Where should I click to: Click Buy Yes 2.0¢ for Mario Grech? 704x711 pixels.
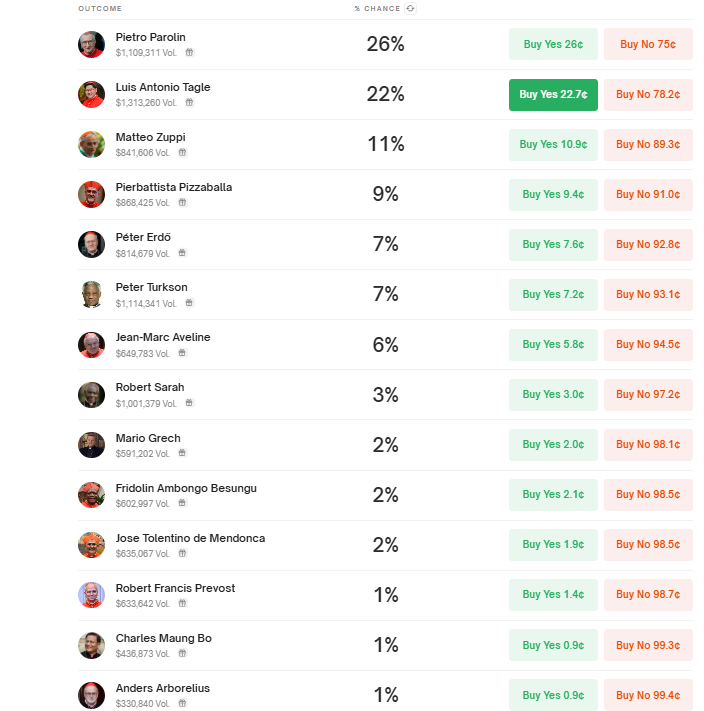(x=553, y=445)
